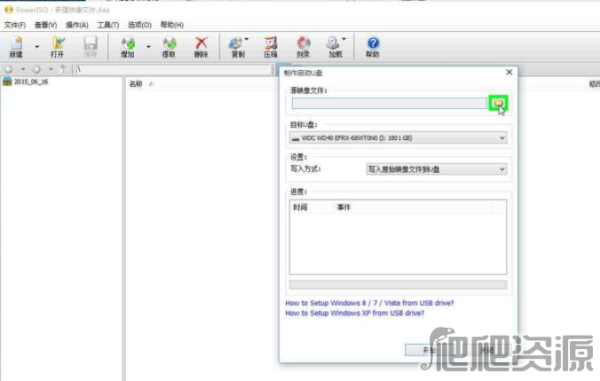Expand the 加载 dropdown arrow
Viewport: 600px width, 381px height.
pos(344,39)
